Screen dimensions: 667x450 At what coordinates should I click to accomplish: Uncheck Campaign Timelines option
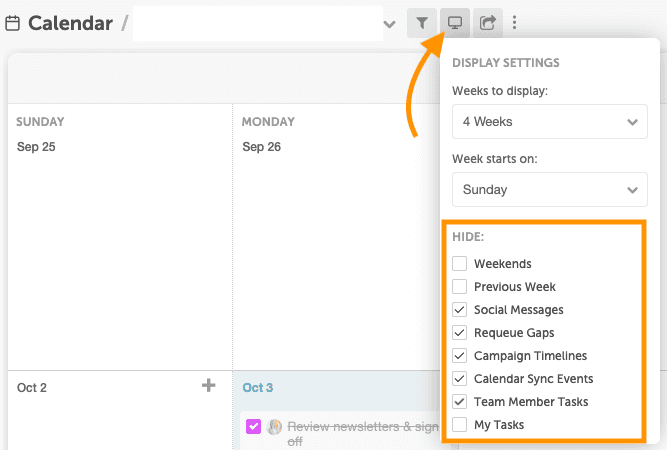(x=460, y=356)
